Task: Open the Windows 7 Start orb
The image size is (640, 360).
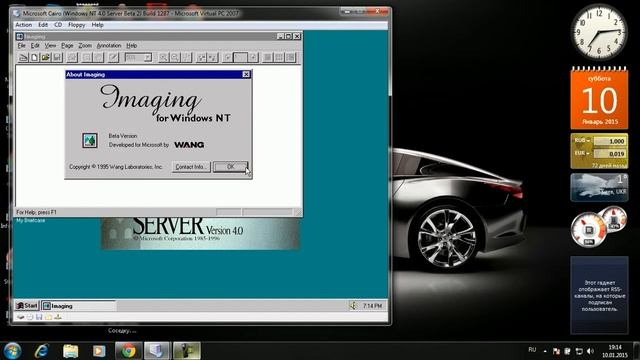Action: pyautogui.click(x=12, y=351)
